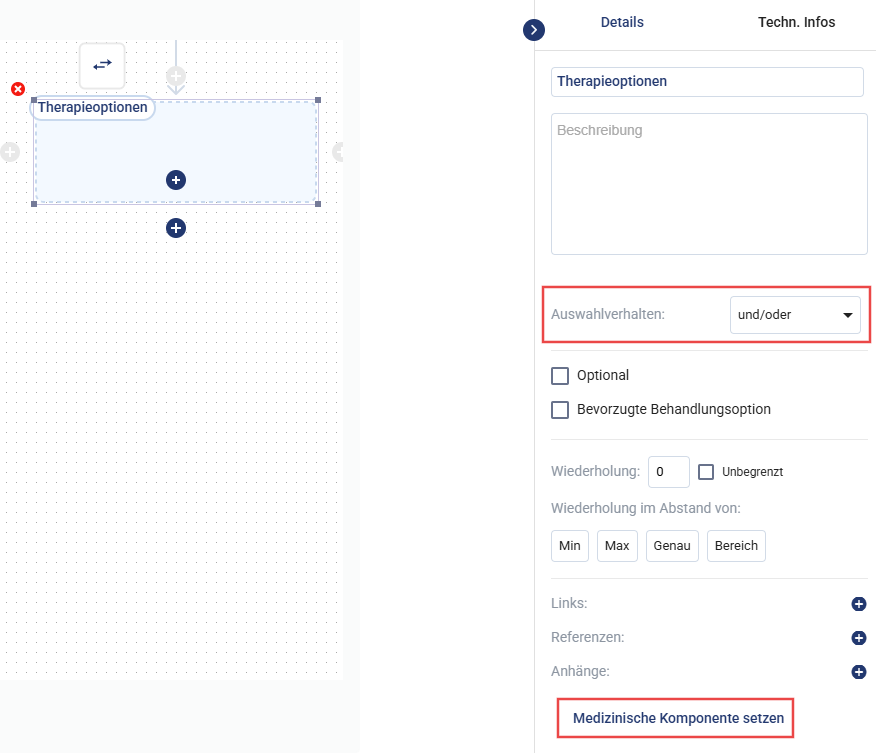Add a reference with plus icon

tap(858, 638)
